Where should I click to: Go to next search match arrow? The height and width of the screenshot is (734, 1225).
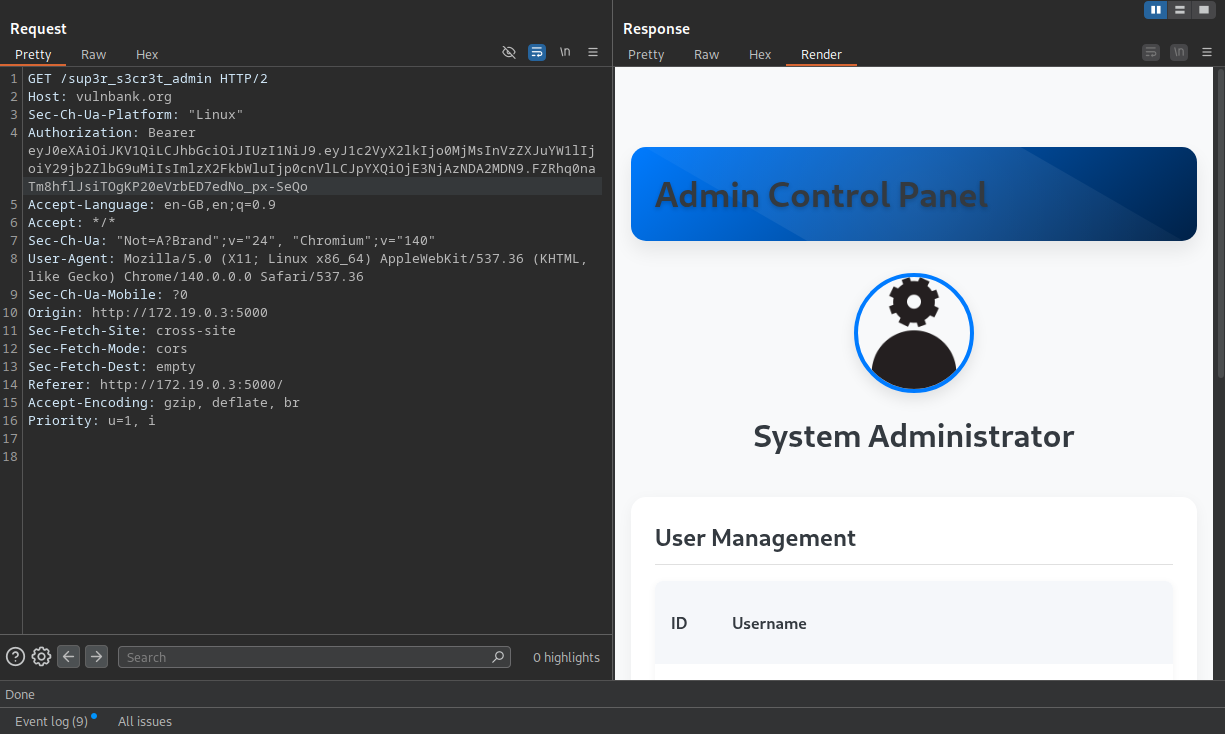tap(96, 657)
